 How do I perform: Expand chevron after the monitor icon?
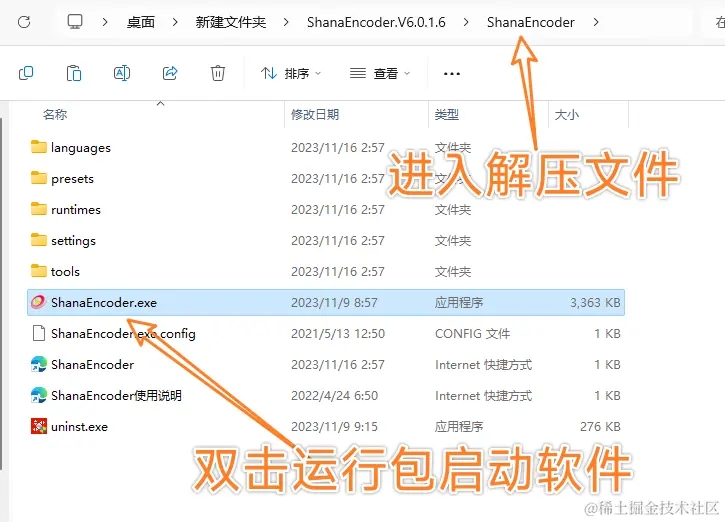[105, 22]
